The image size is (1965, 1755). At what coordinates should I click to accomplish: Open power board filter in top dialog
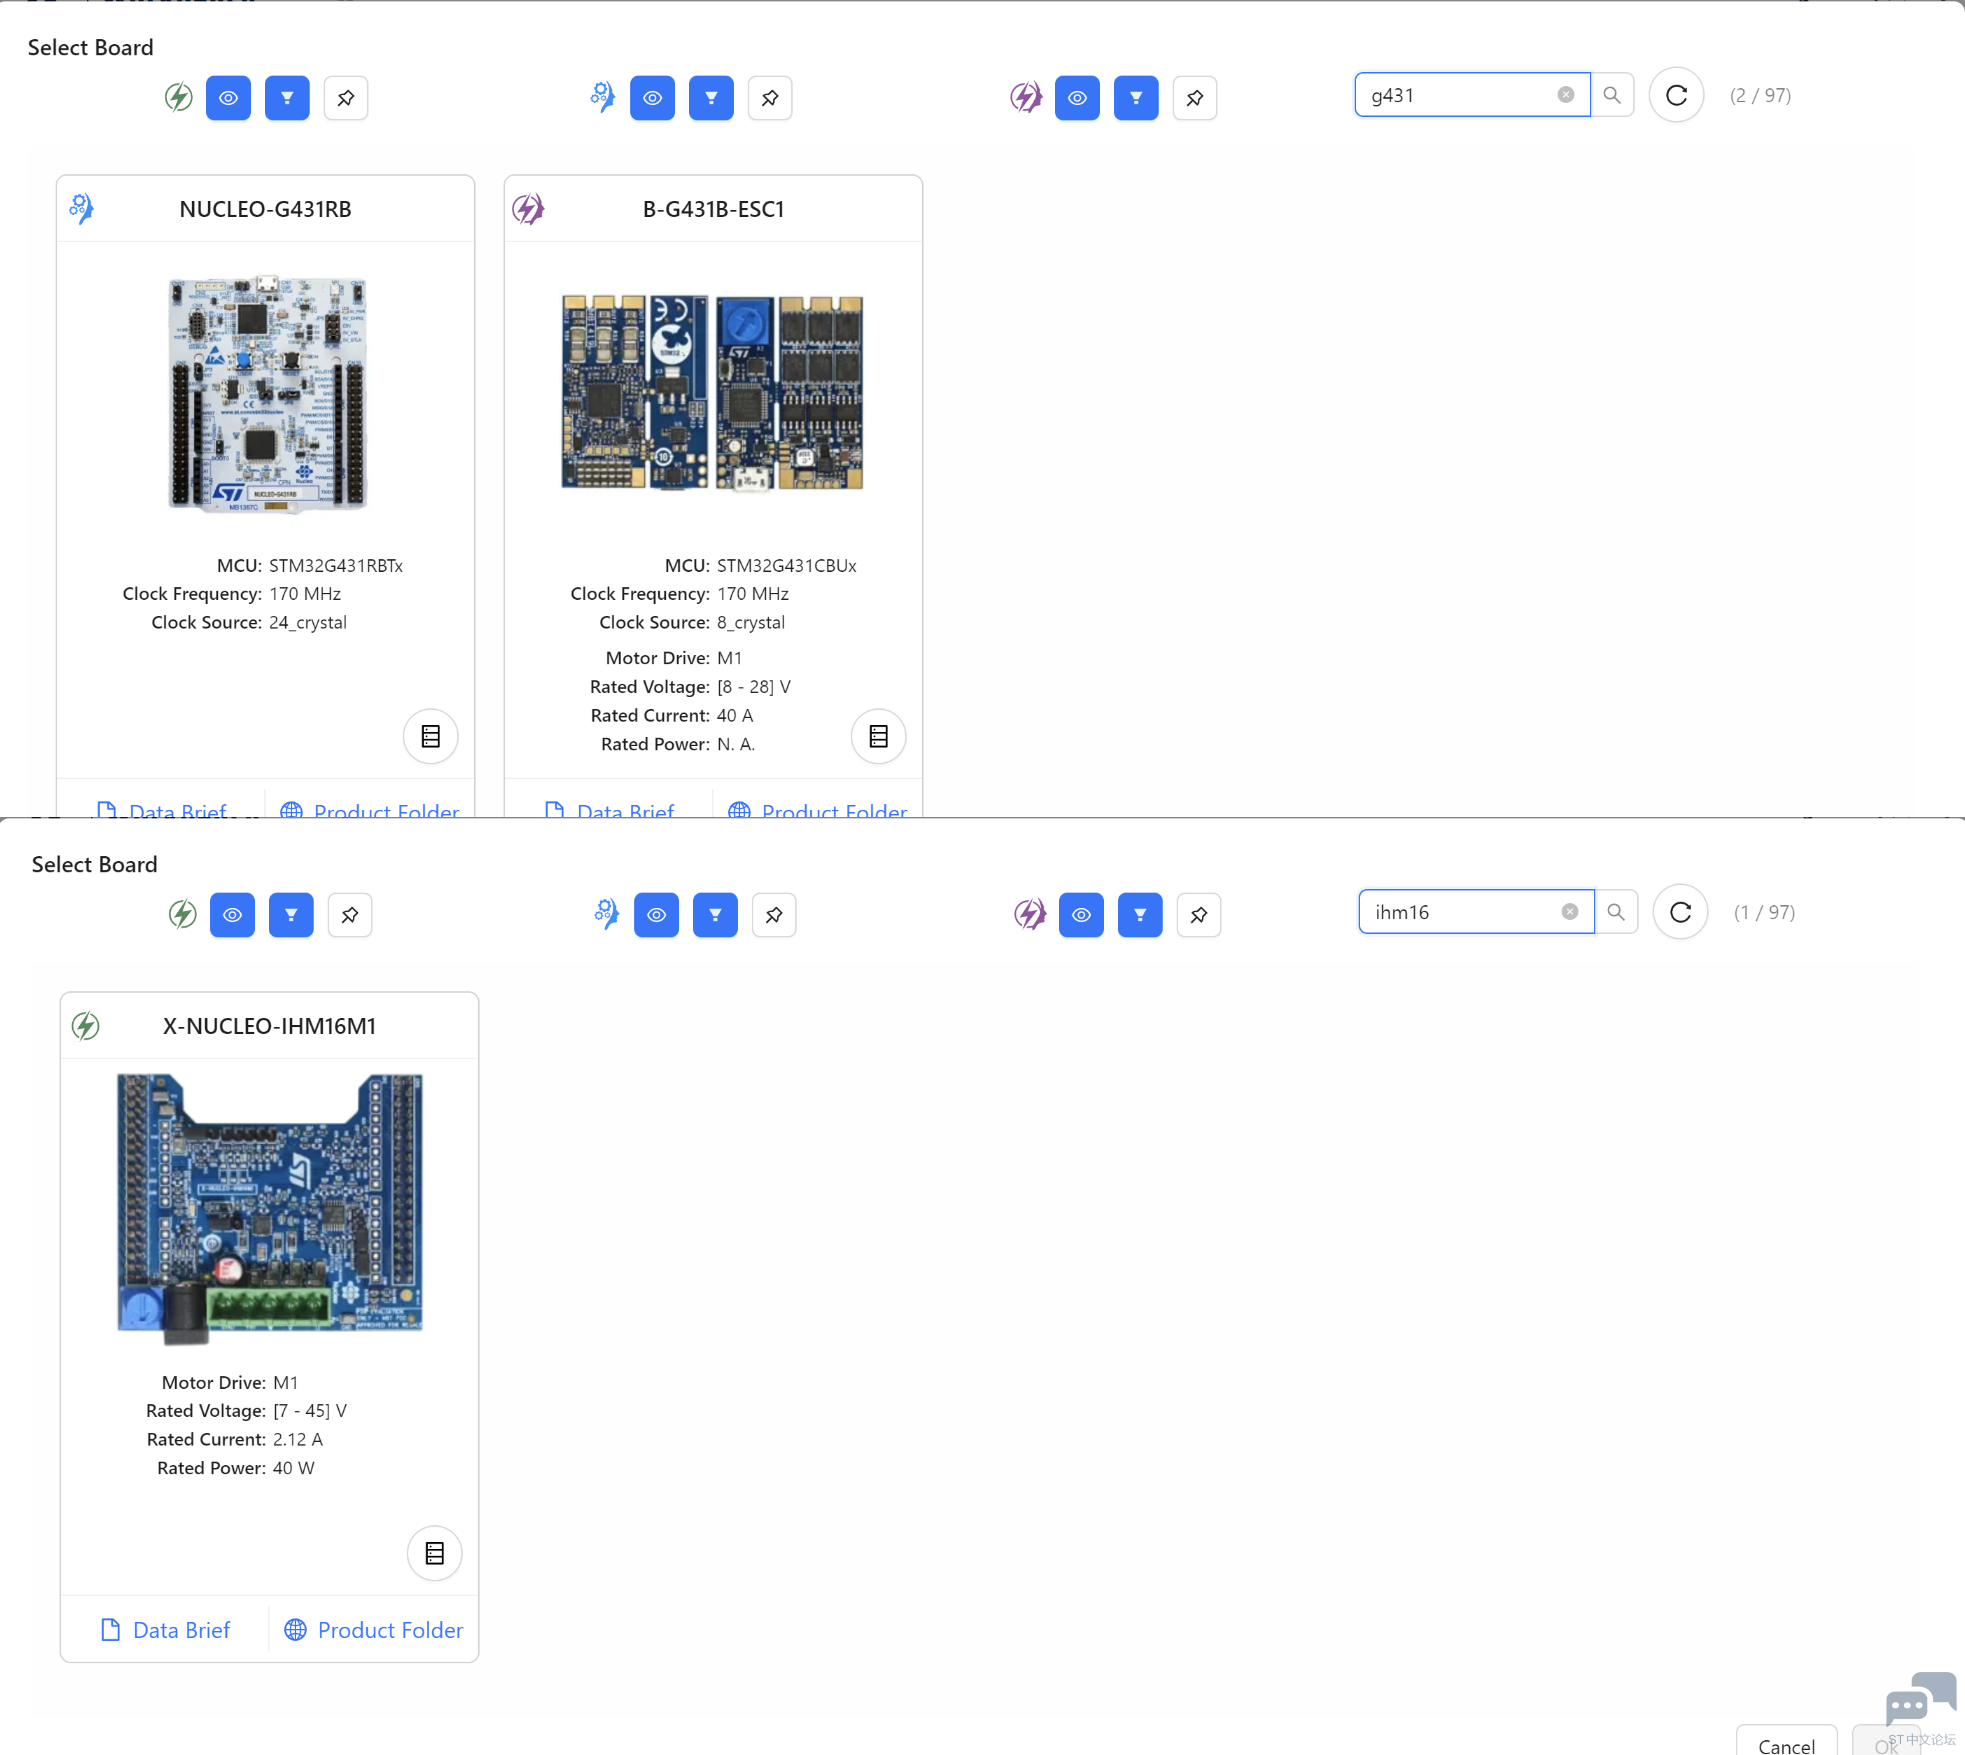coord(287,98)
